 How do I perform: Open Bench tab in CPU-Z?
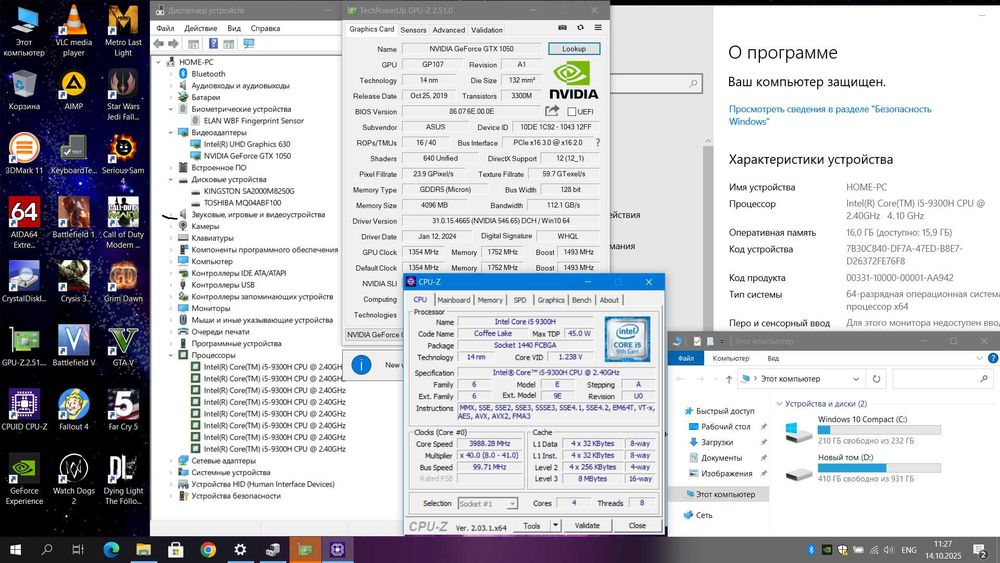coord(581,300)
